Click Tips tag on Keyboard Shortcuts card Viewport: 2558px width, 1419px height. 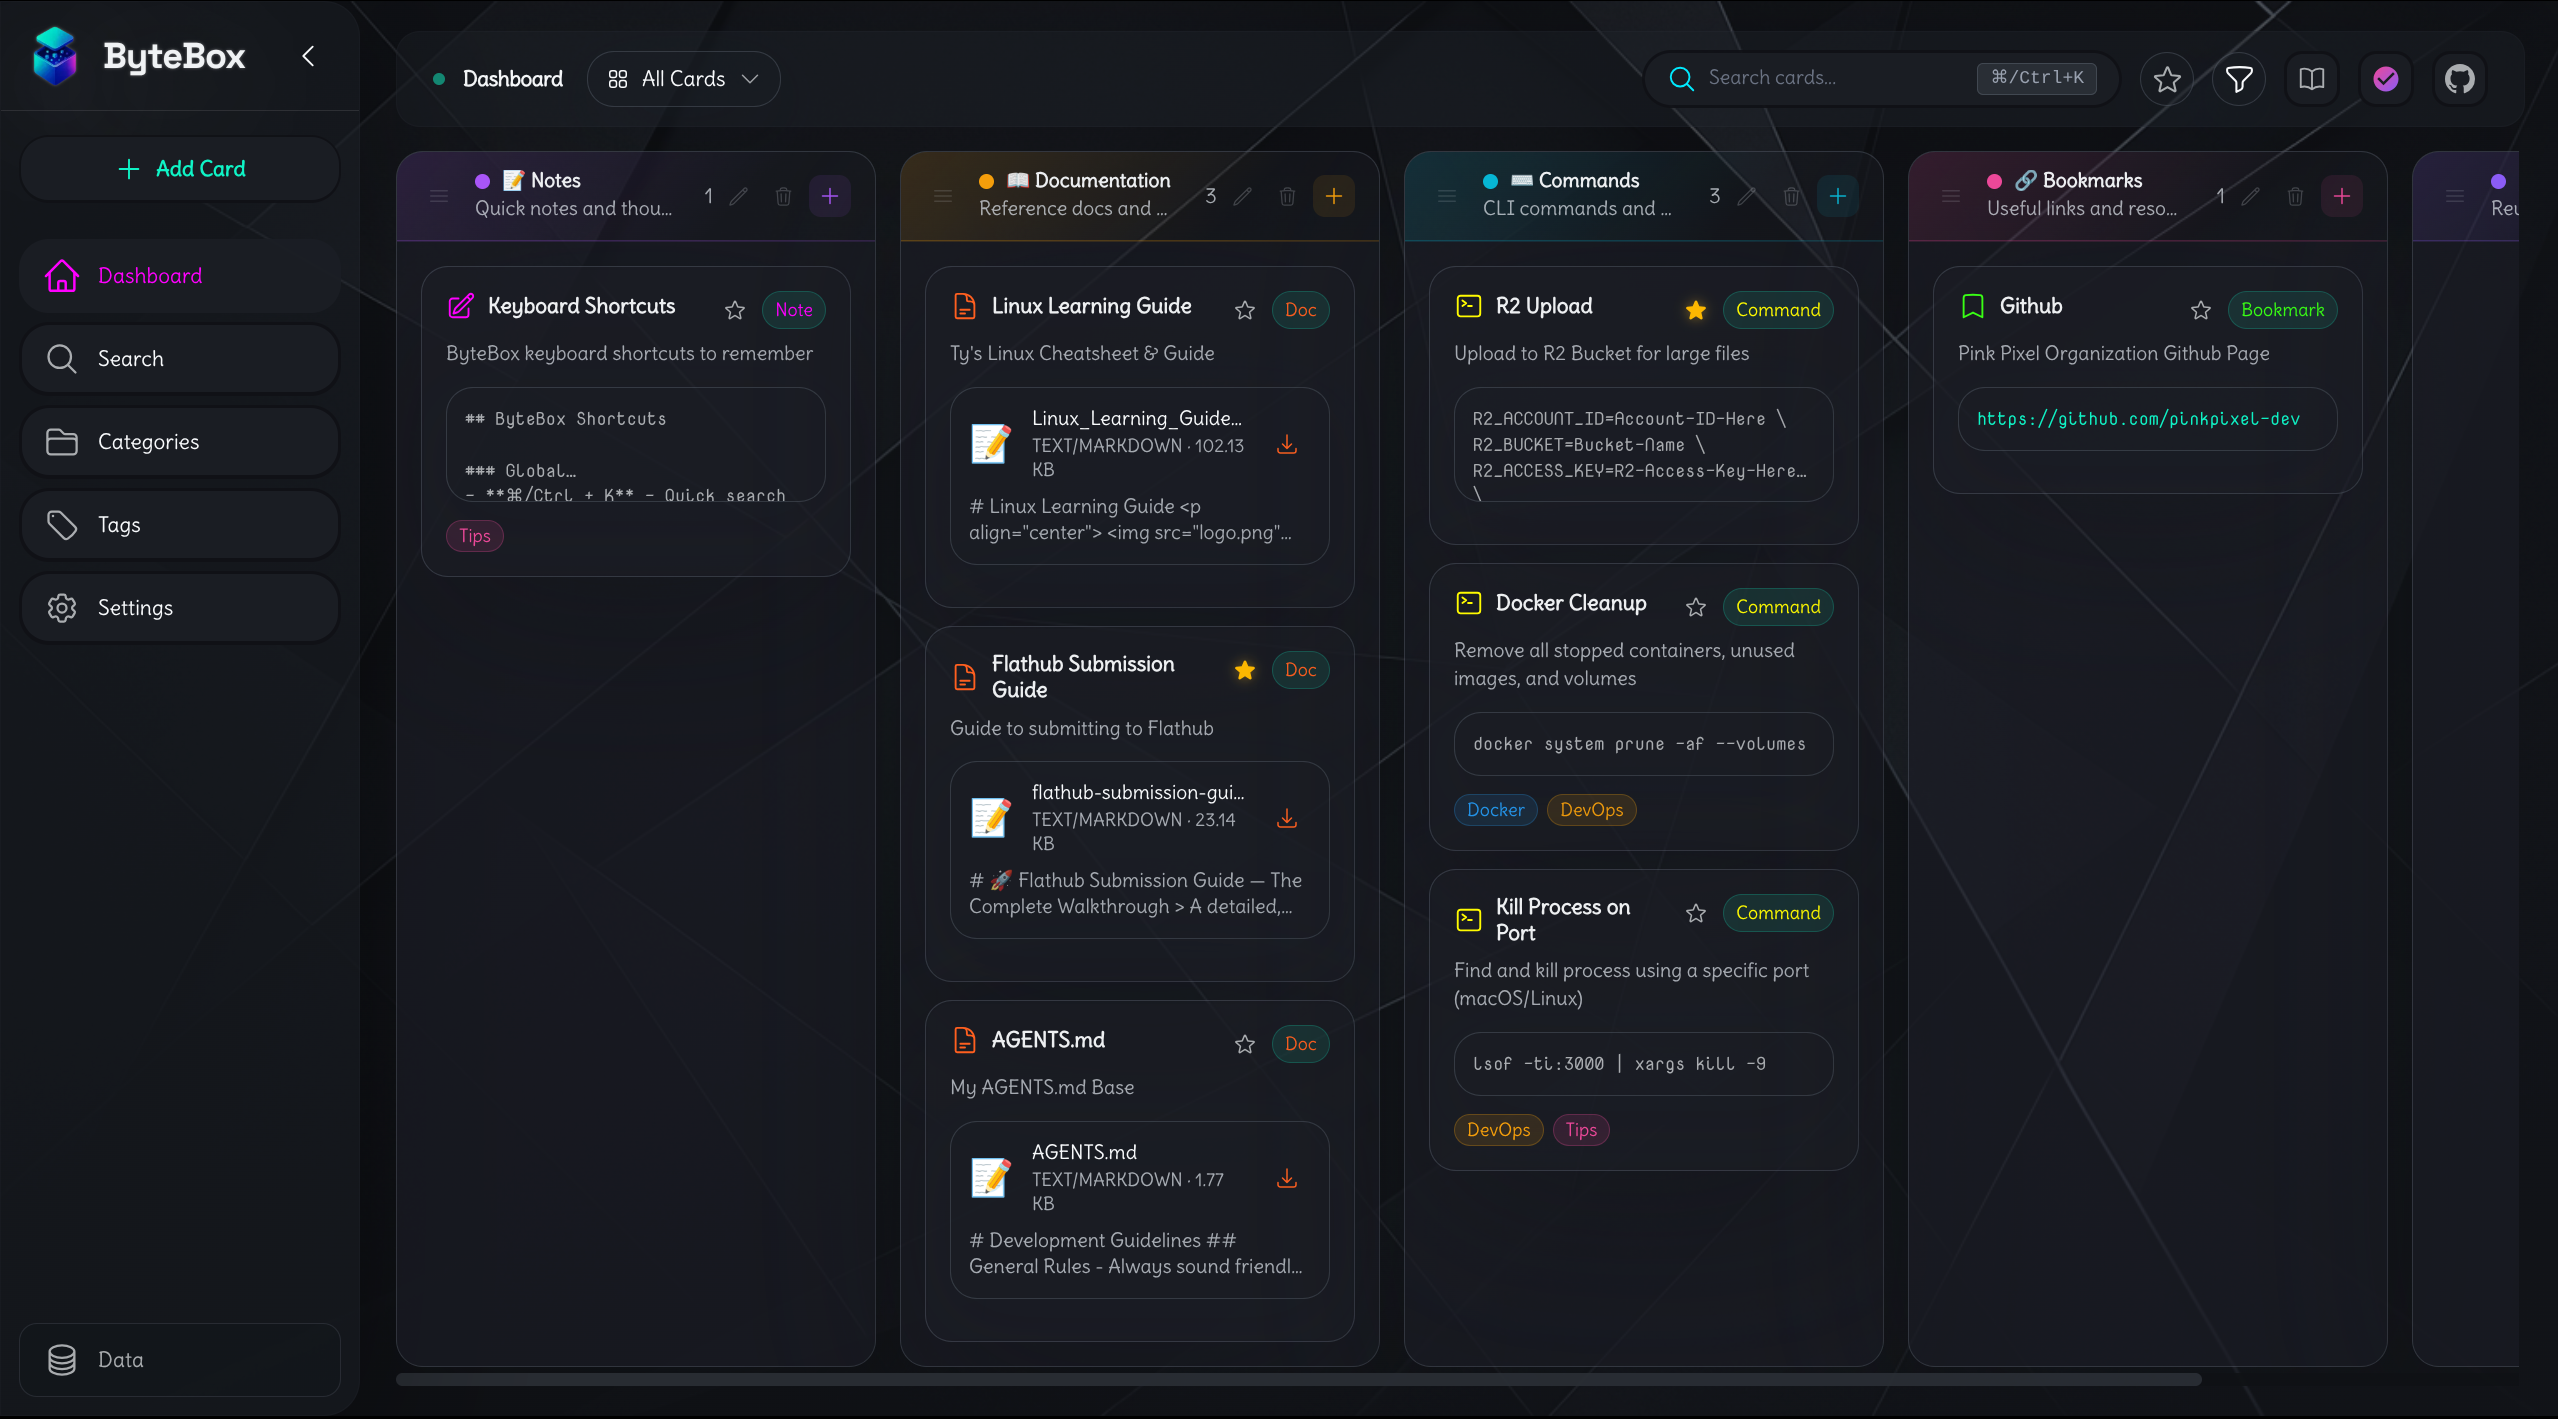point(475,536)
